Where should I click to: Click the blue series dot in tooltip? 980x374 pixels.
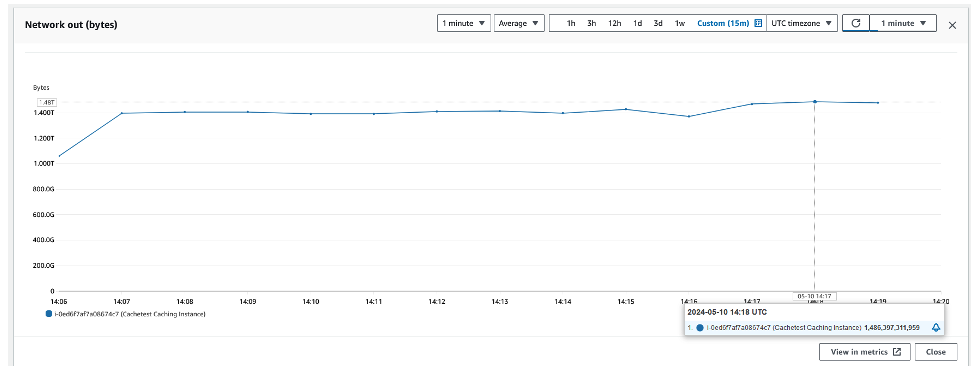pyautogui.click(x=700, y=327)
